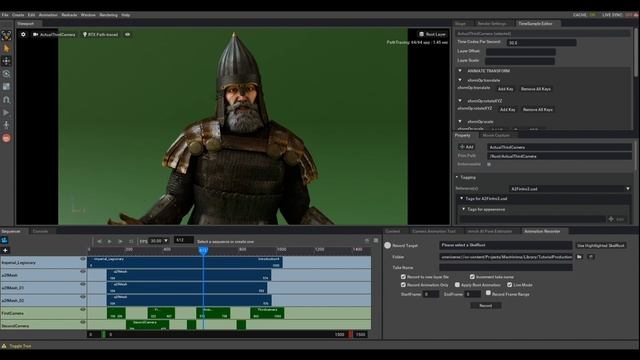Collapse the Tags for A2Fintro2.usd group
640x360 pixels.
click(462, 198)
